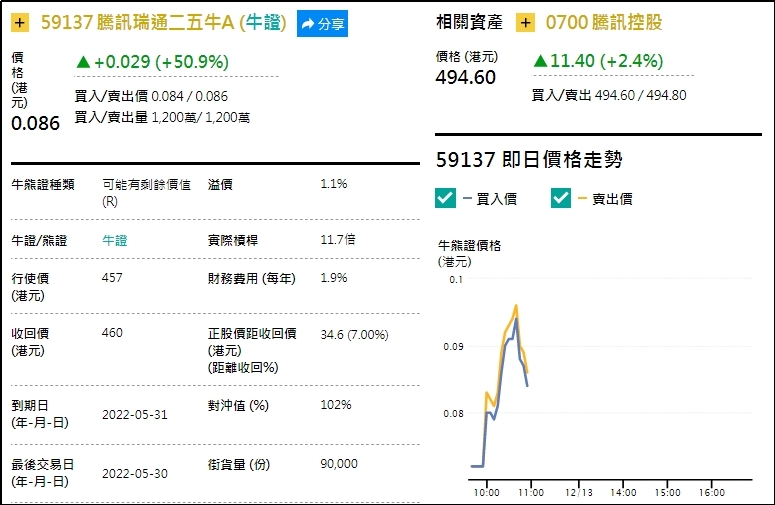Select the 牛證 type value link
This screenshot has width=775, height=505.
point(115,241)
